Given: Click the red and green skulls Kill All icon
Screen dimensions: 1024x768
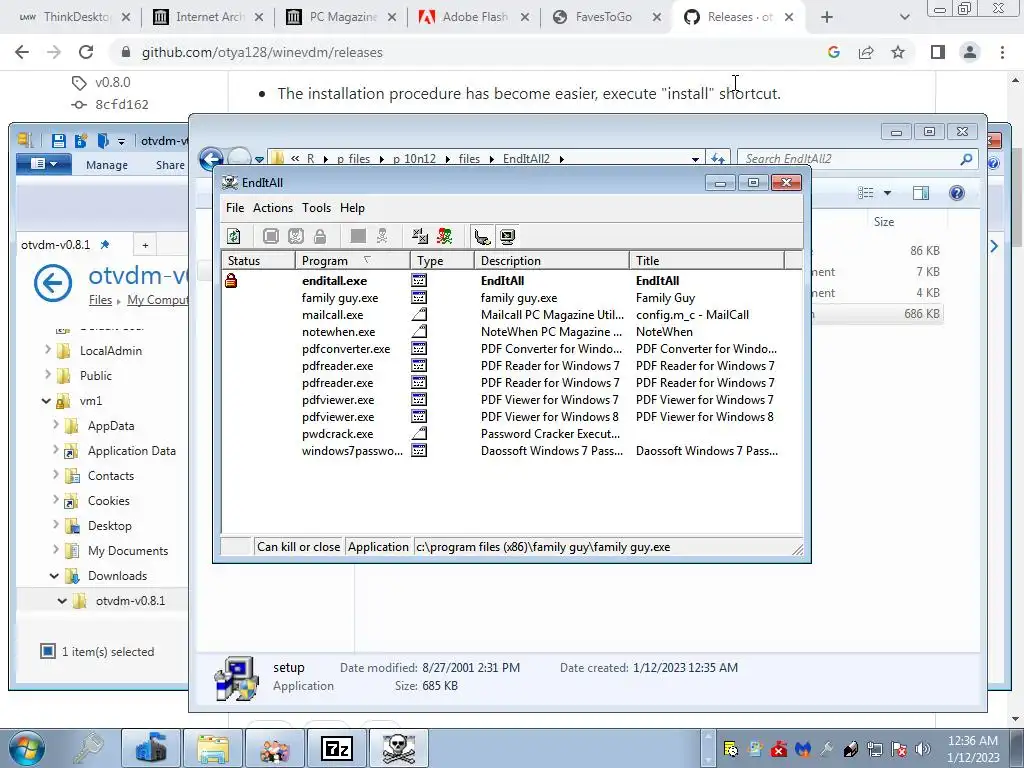Looking at the screenshot, I should point(445,236).
